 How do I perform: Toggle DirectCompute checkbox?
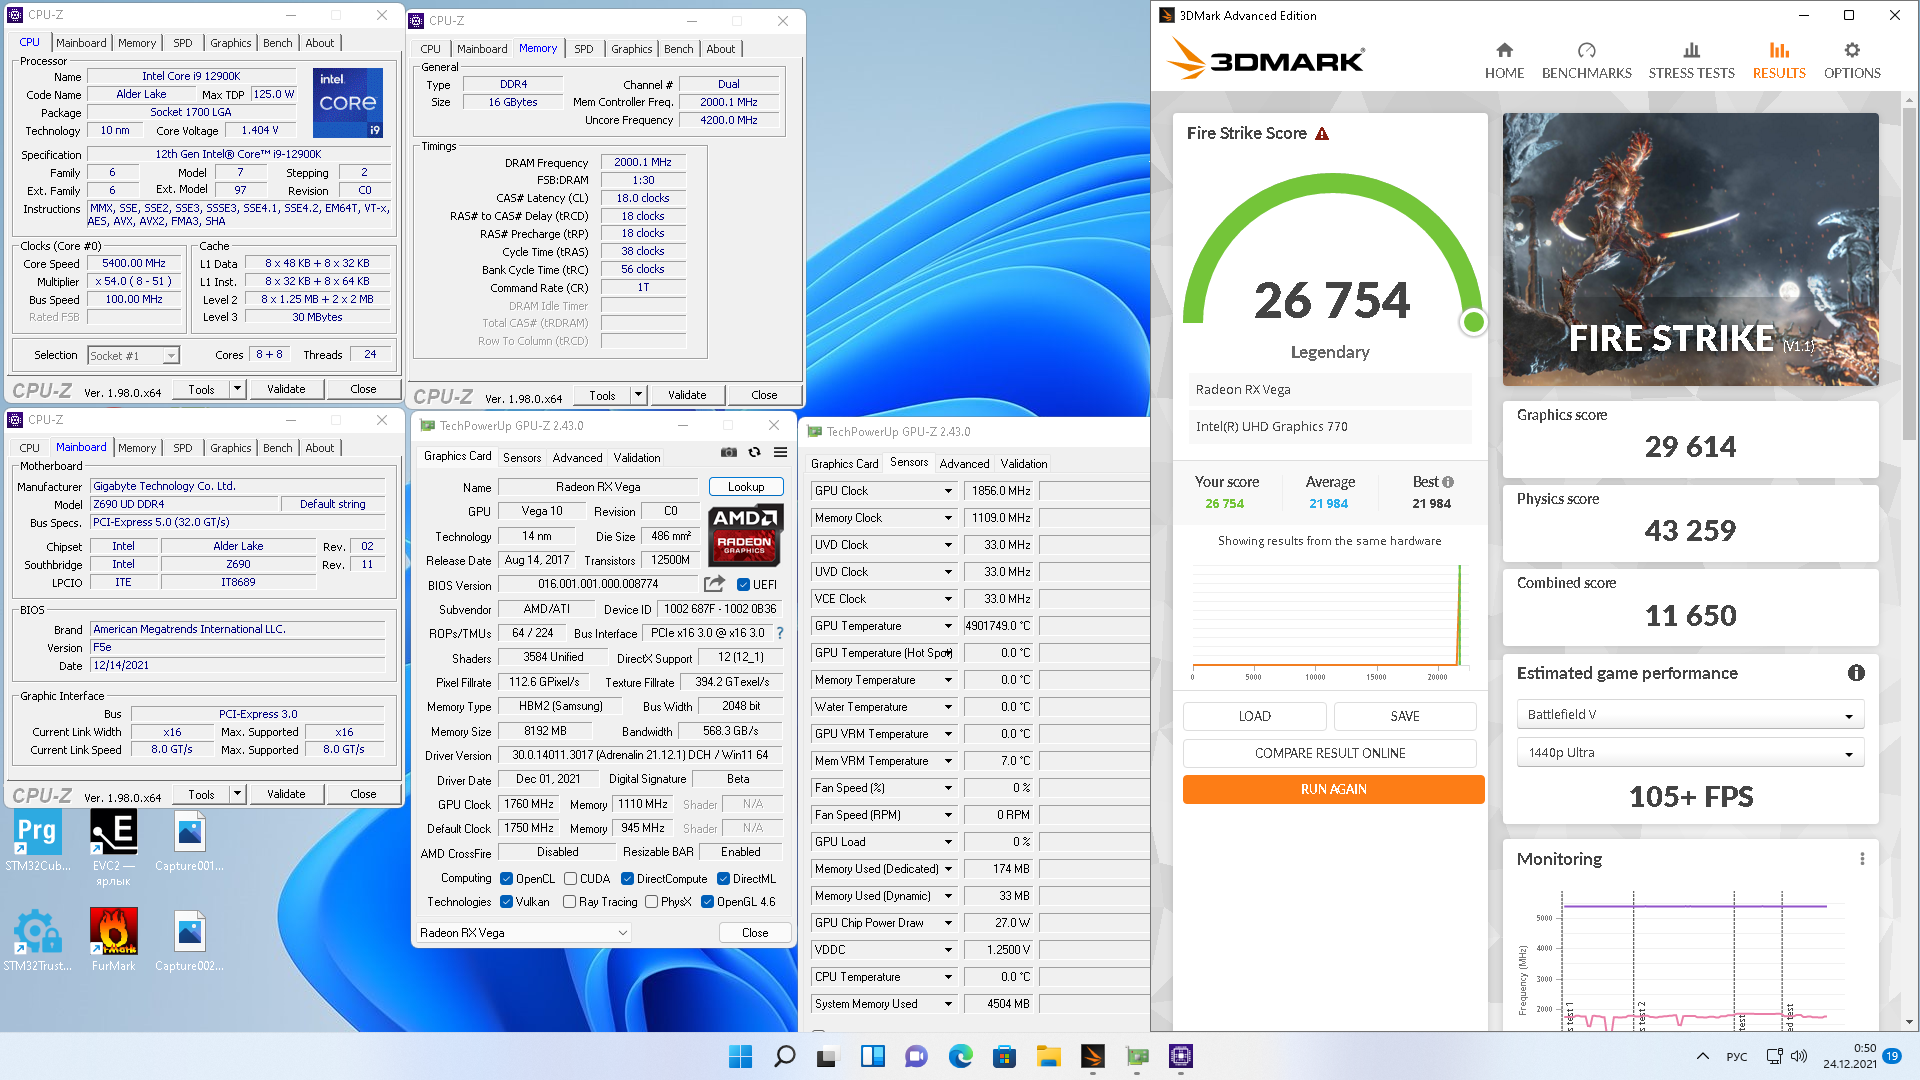pyautogui.click(x=627, y=879)
